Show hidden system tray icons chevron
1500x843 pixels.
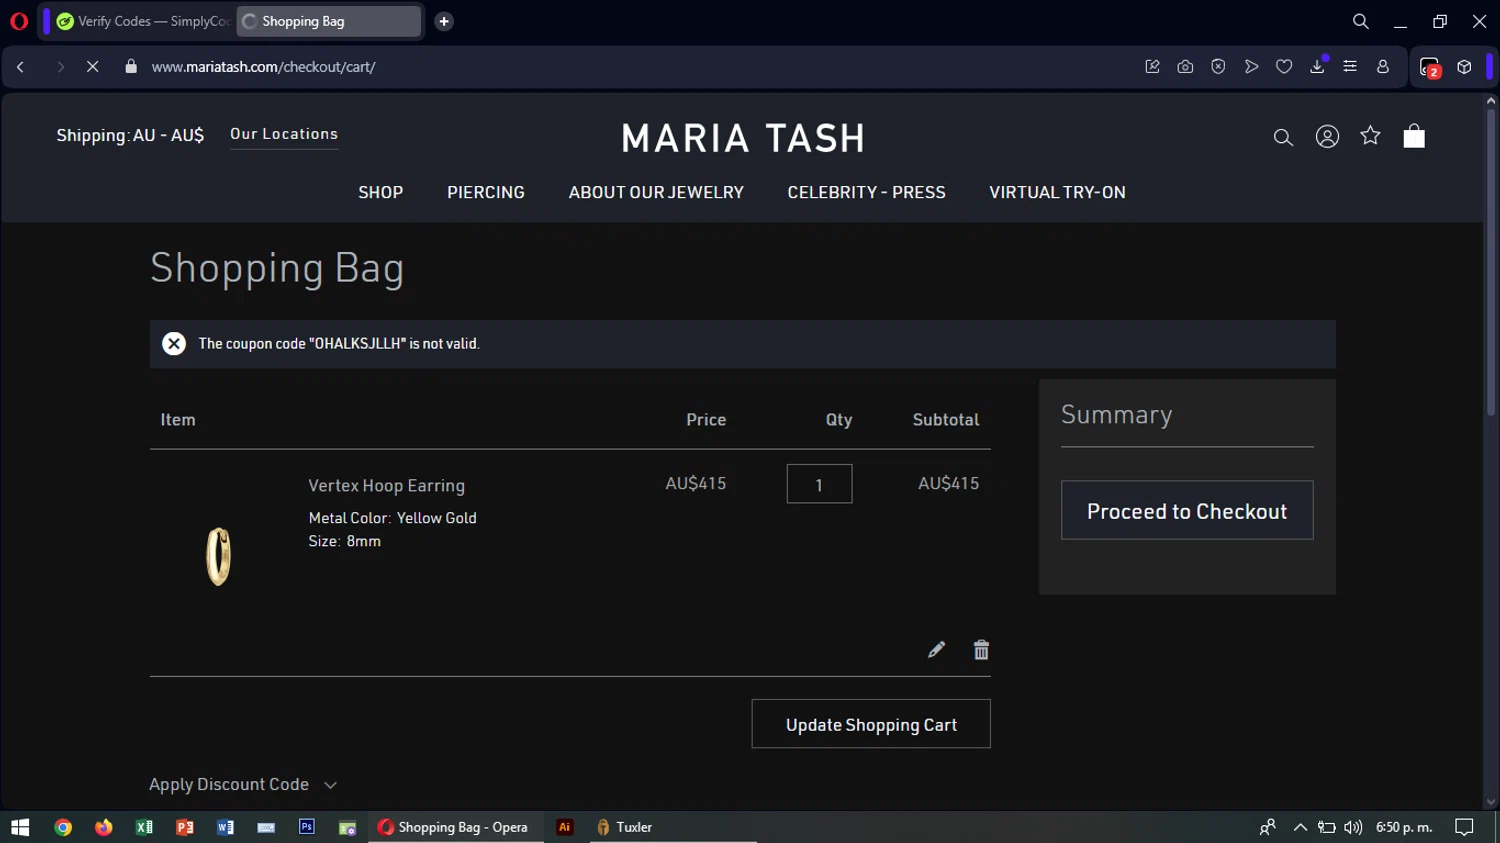[x=1300, y=827]
